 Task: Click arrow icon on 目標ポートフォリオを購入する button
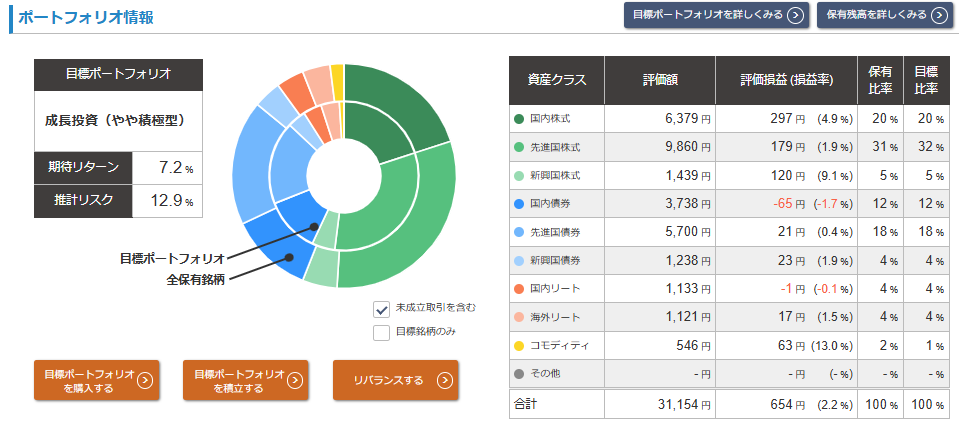pyautogui.click(x=145, y=381)
